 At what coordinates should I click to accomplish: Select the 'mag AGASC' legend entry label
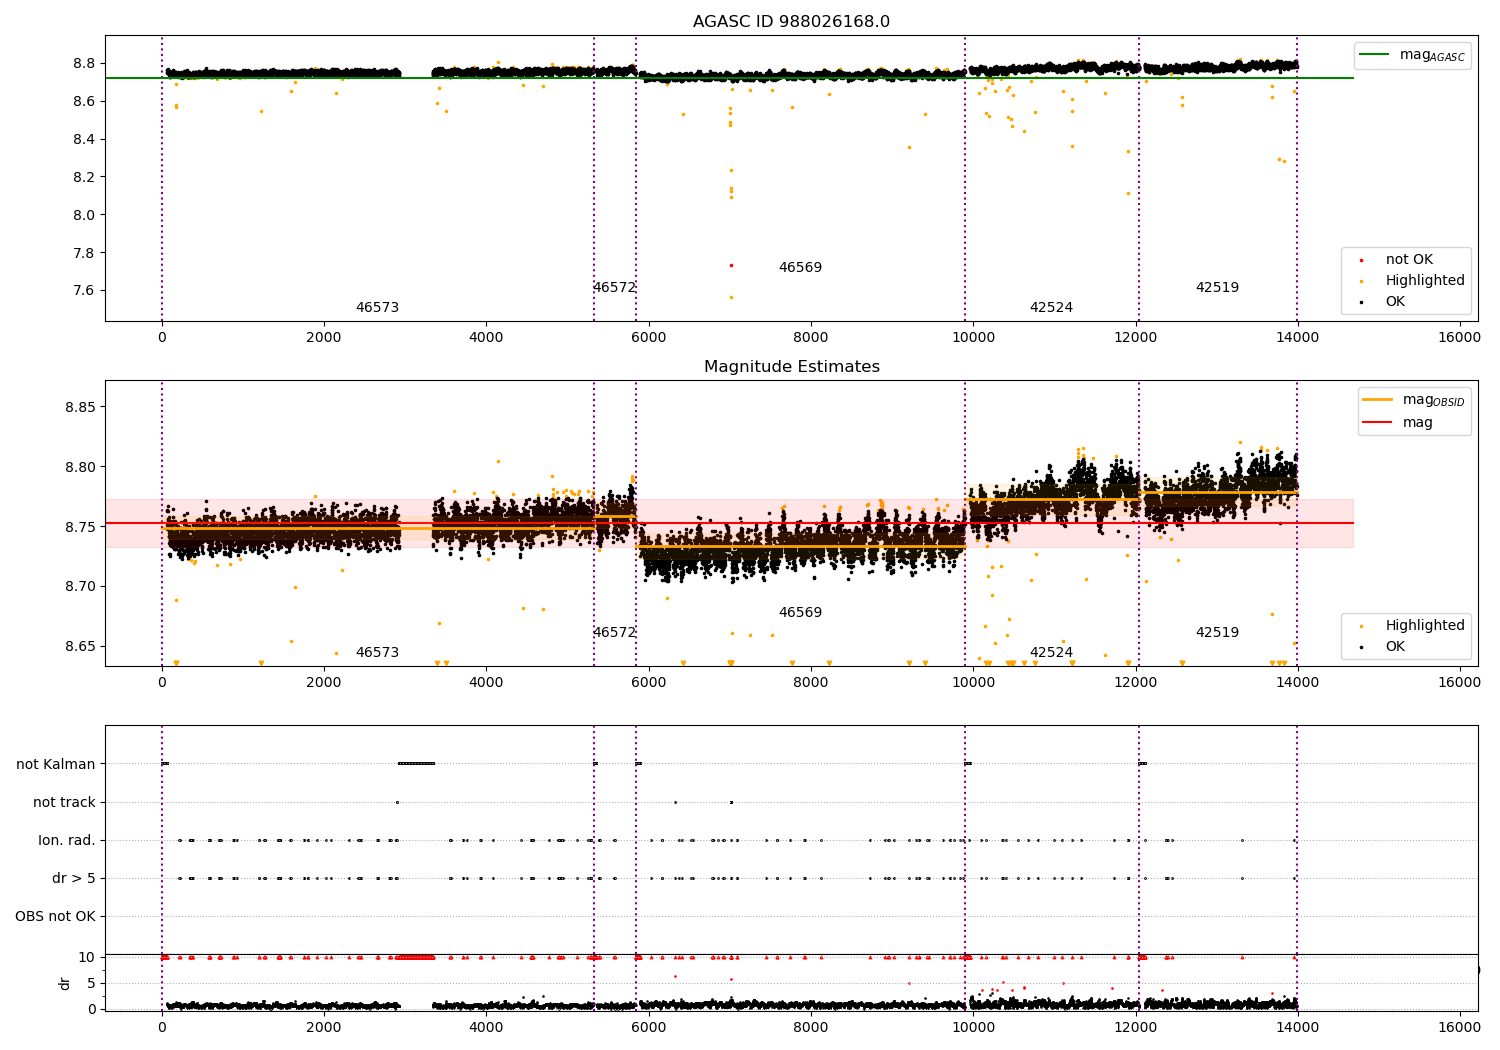pos(1432,56)
